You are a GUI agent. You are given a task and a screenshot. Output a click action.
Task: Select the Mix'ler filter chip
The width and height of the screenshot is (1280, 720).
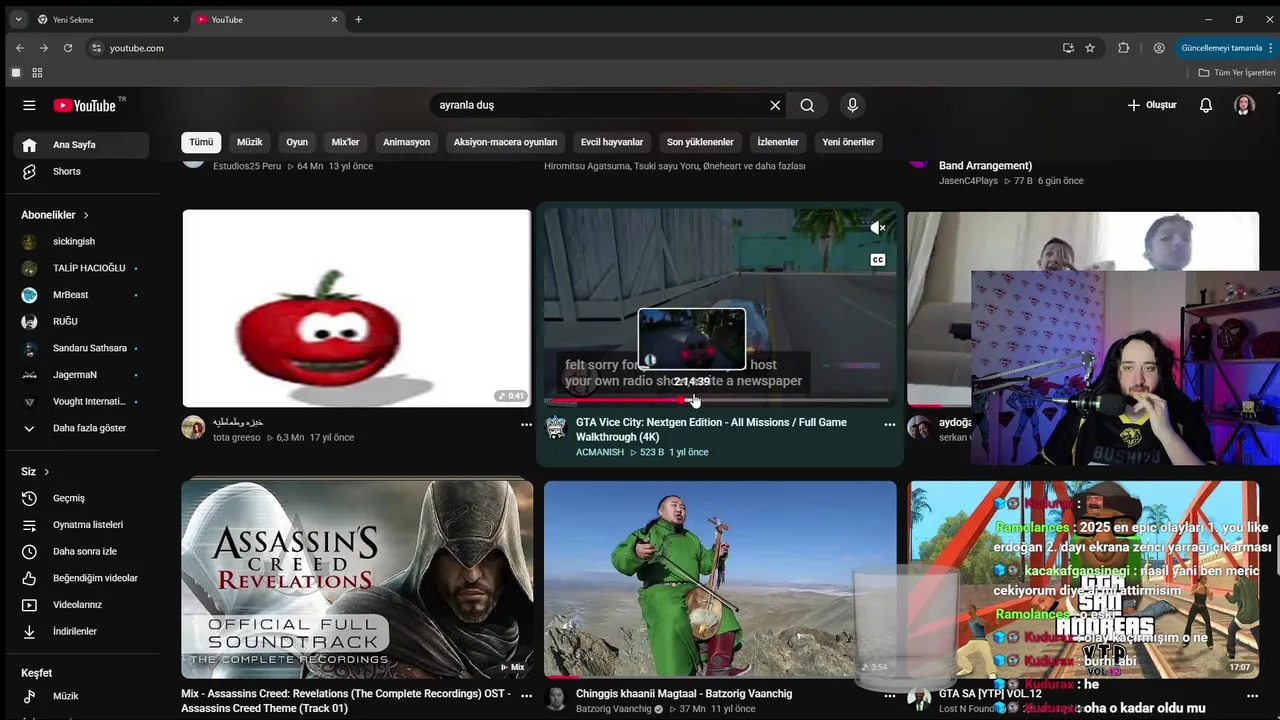tap(345, 142)
